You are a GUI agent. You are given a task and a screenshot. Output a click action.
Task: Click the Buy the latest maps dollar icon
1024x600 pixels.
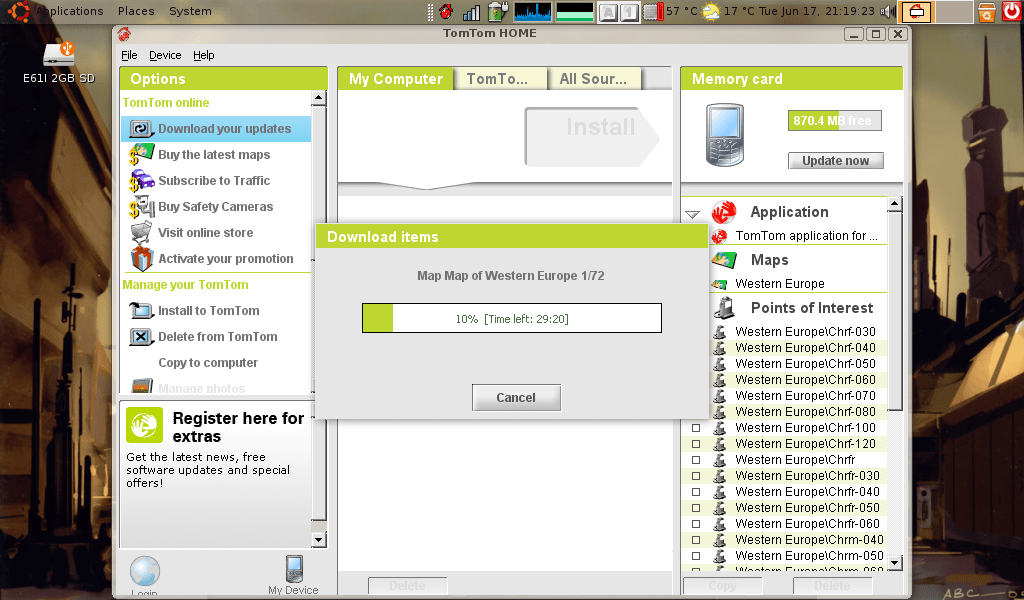(141, 154)
